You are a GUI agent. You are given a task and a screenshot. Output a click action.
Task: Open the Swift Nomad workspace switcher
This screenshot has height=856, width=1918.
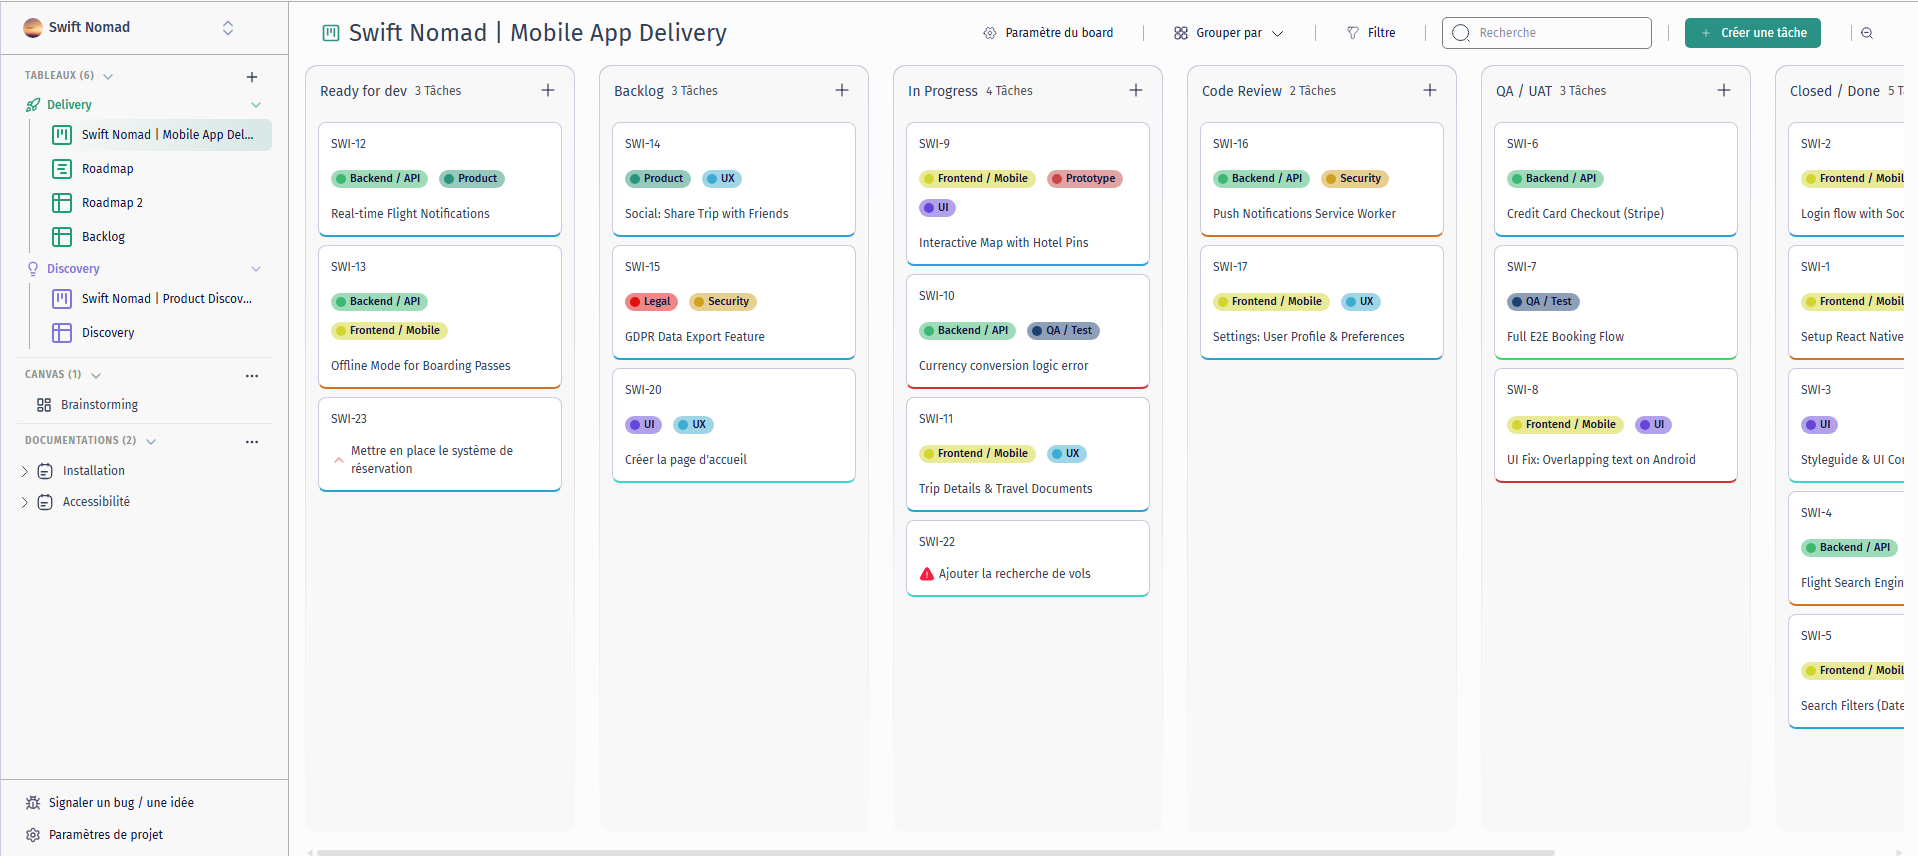tap(228, 28)
